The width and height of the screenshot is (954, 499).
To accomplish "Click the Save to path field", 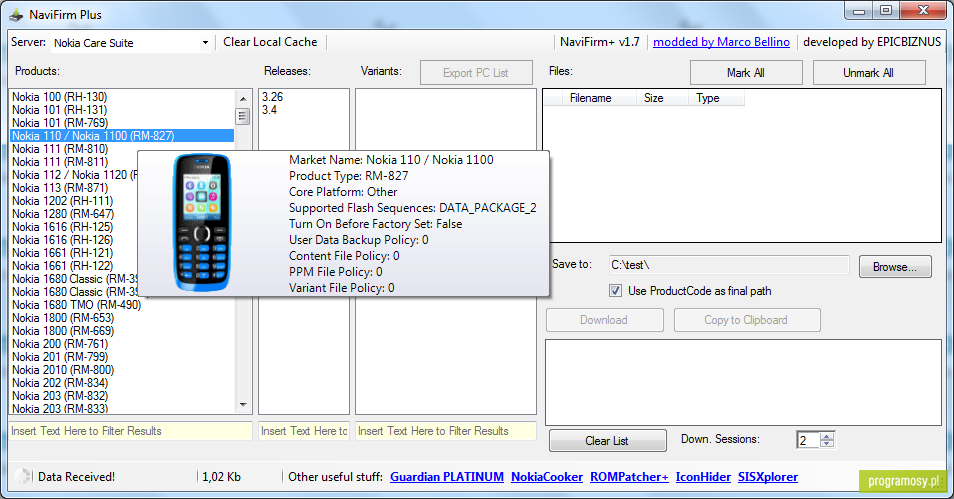I will pyautogui.click(x=729, y=265).
